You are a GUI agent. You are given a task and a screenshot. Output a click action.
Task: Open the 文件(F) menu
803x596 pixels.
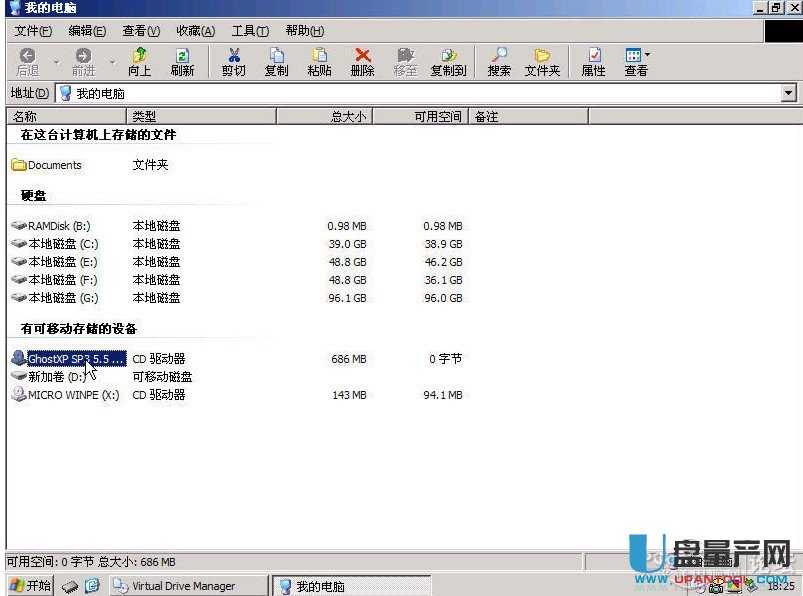pos(33,31)
